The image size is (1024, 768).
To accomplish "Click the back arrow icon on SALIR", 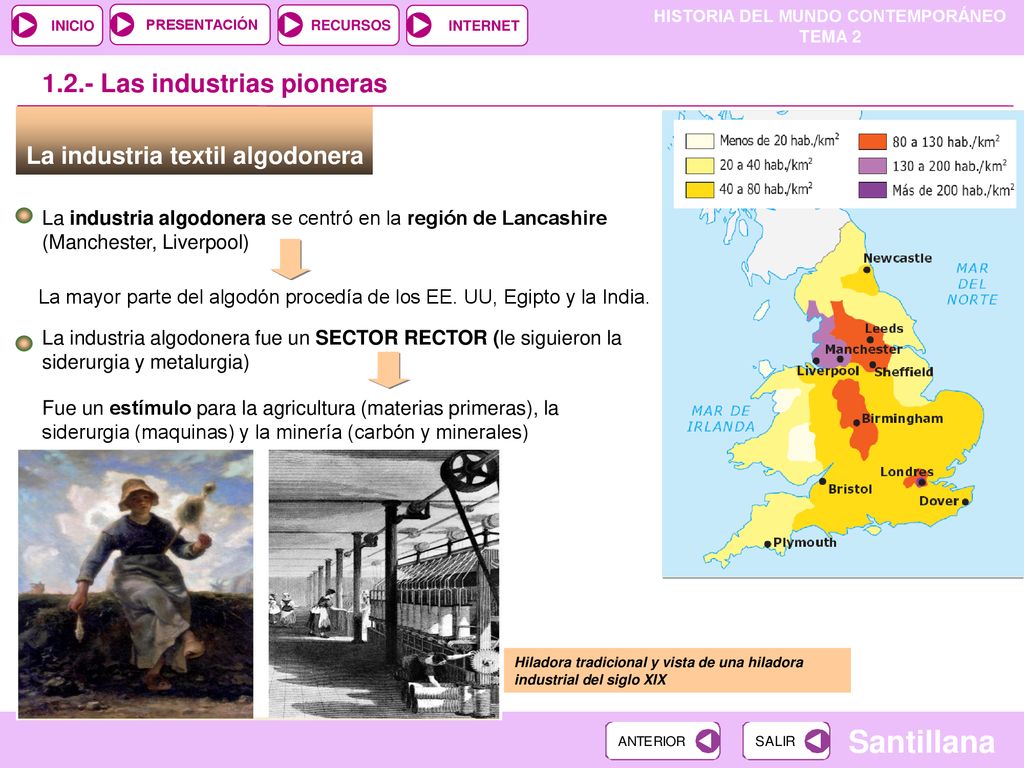I will 816,741.
